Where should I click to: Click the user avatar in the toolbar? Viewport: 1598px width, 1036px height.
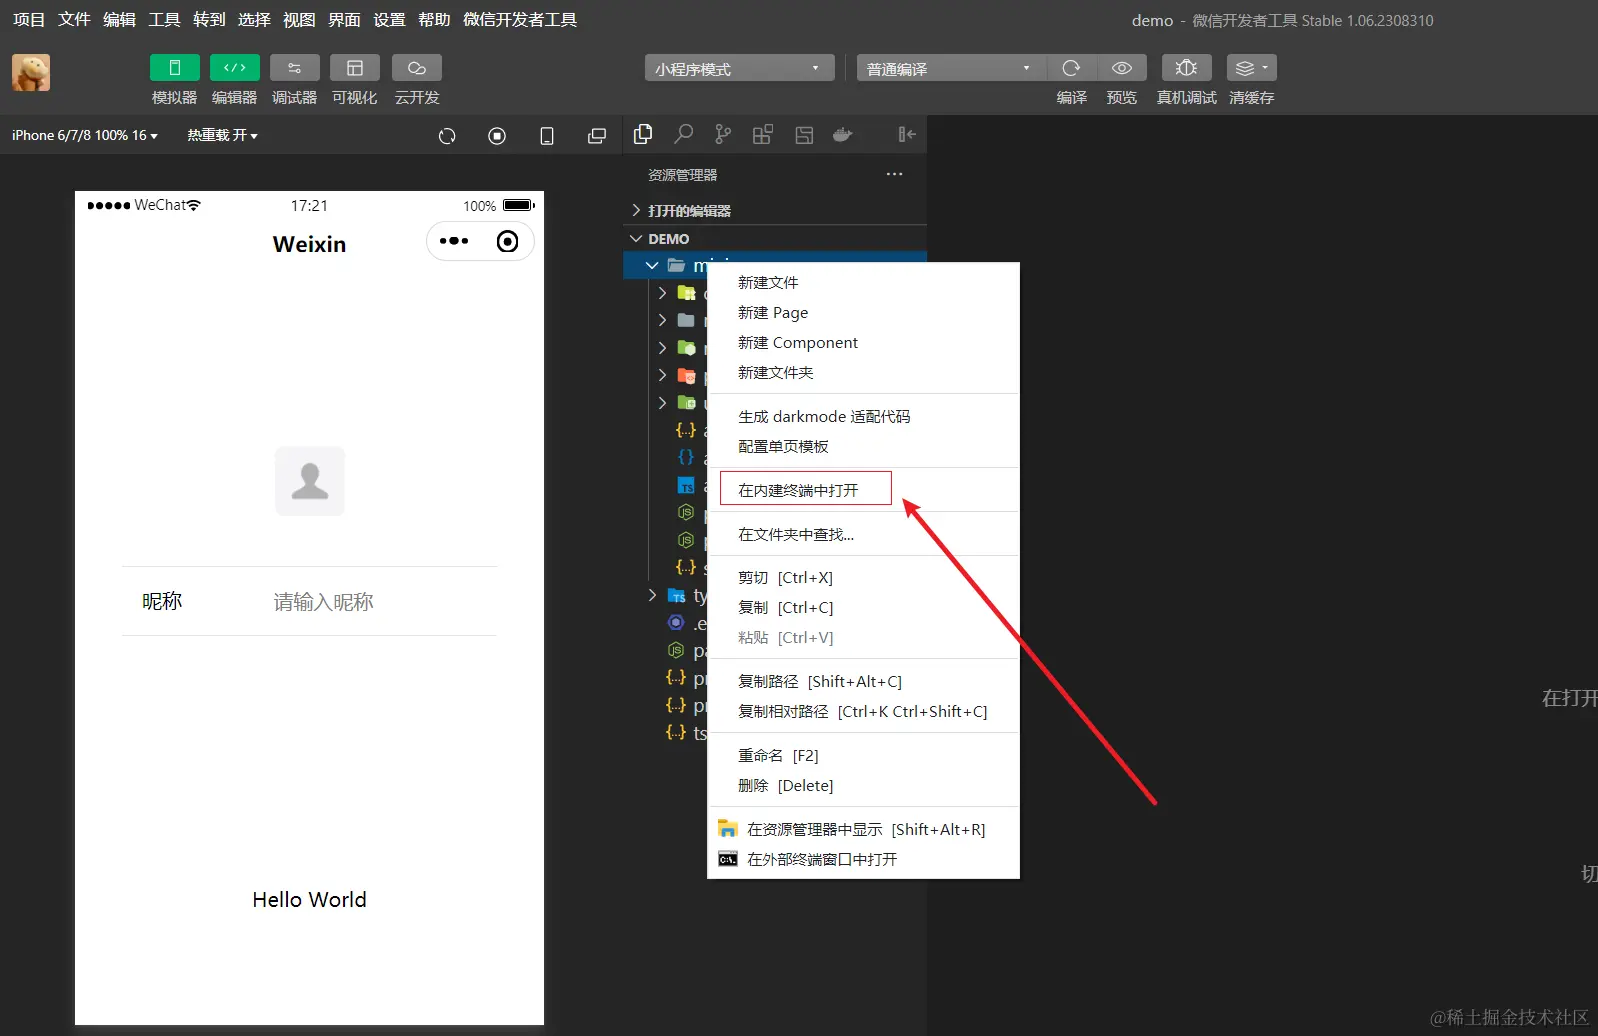pyautogui.click(x=31, y=73)
